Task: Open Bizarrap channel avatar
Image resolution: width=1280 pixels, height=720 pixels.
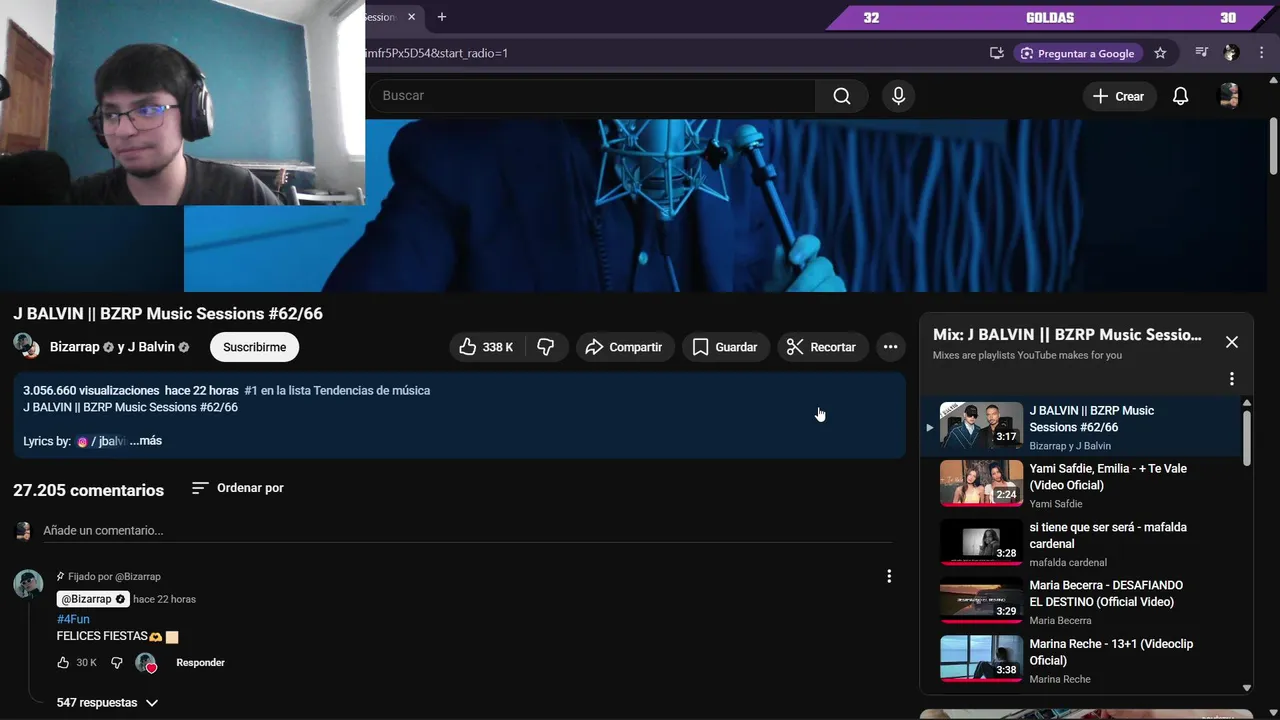Action: [26, 346]
